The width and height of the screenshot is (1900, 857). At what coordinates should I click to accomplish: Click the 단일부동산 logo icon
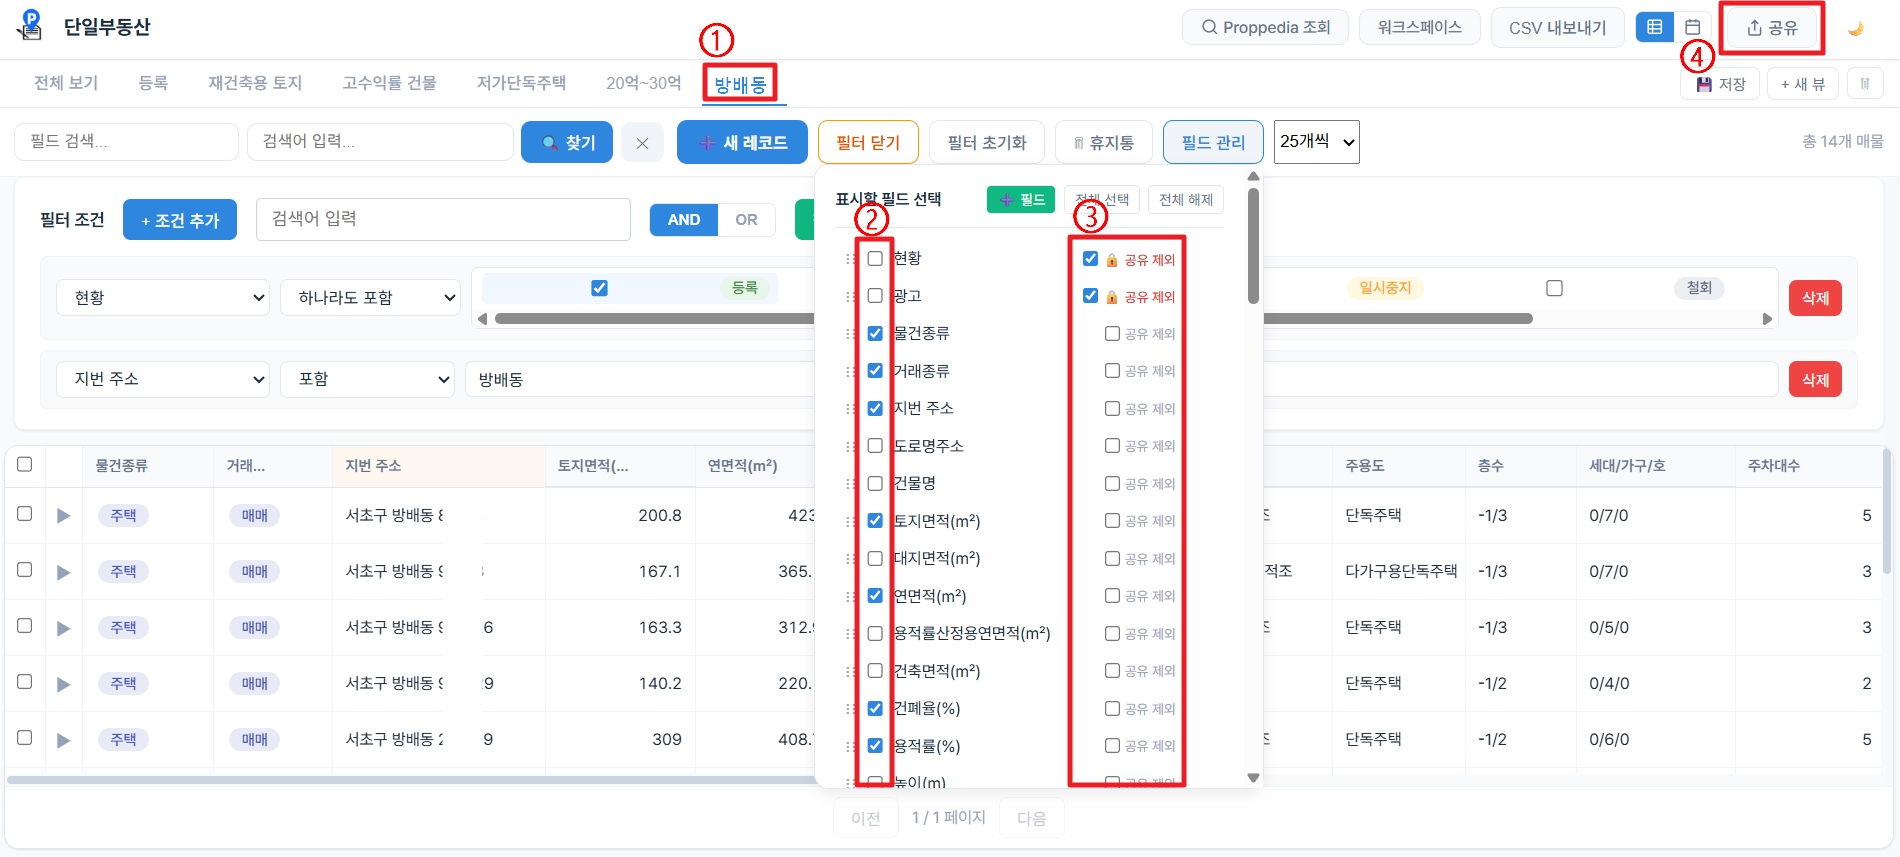point(30,25)
